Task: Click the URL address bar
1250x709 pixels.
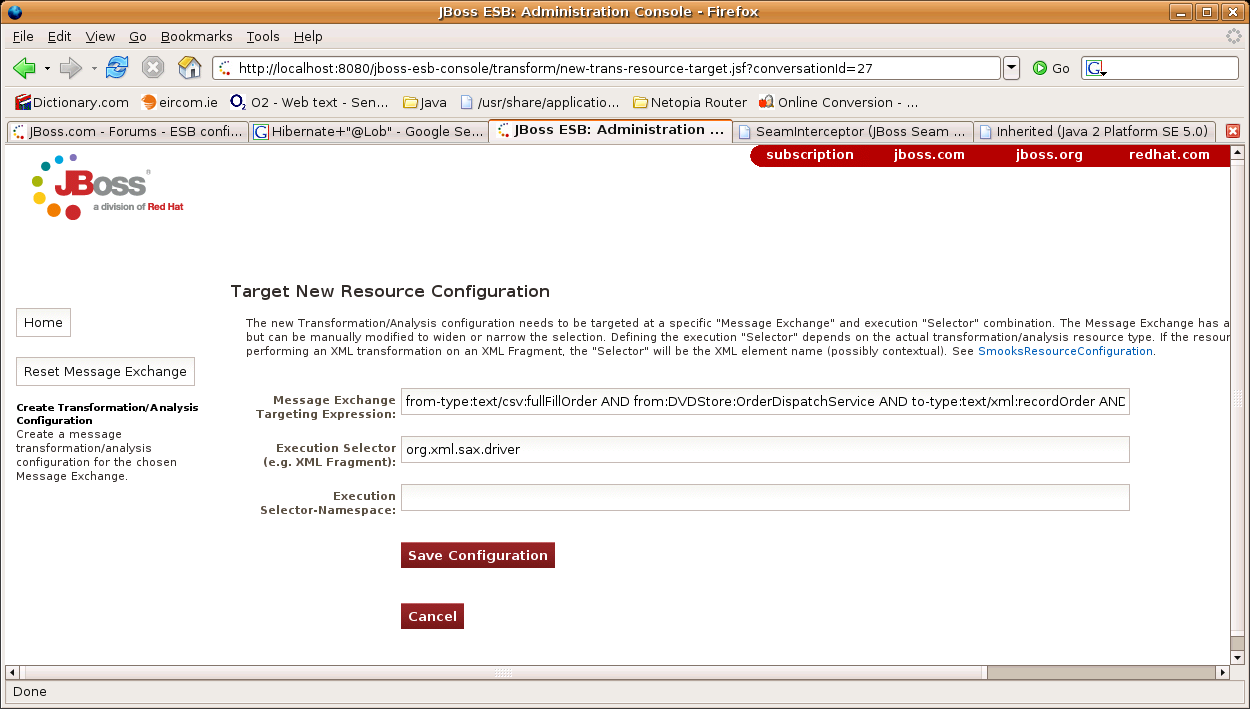Action: coord(606,68)
